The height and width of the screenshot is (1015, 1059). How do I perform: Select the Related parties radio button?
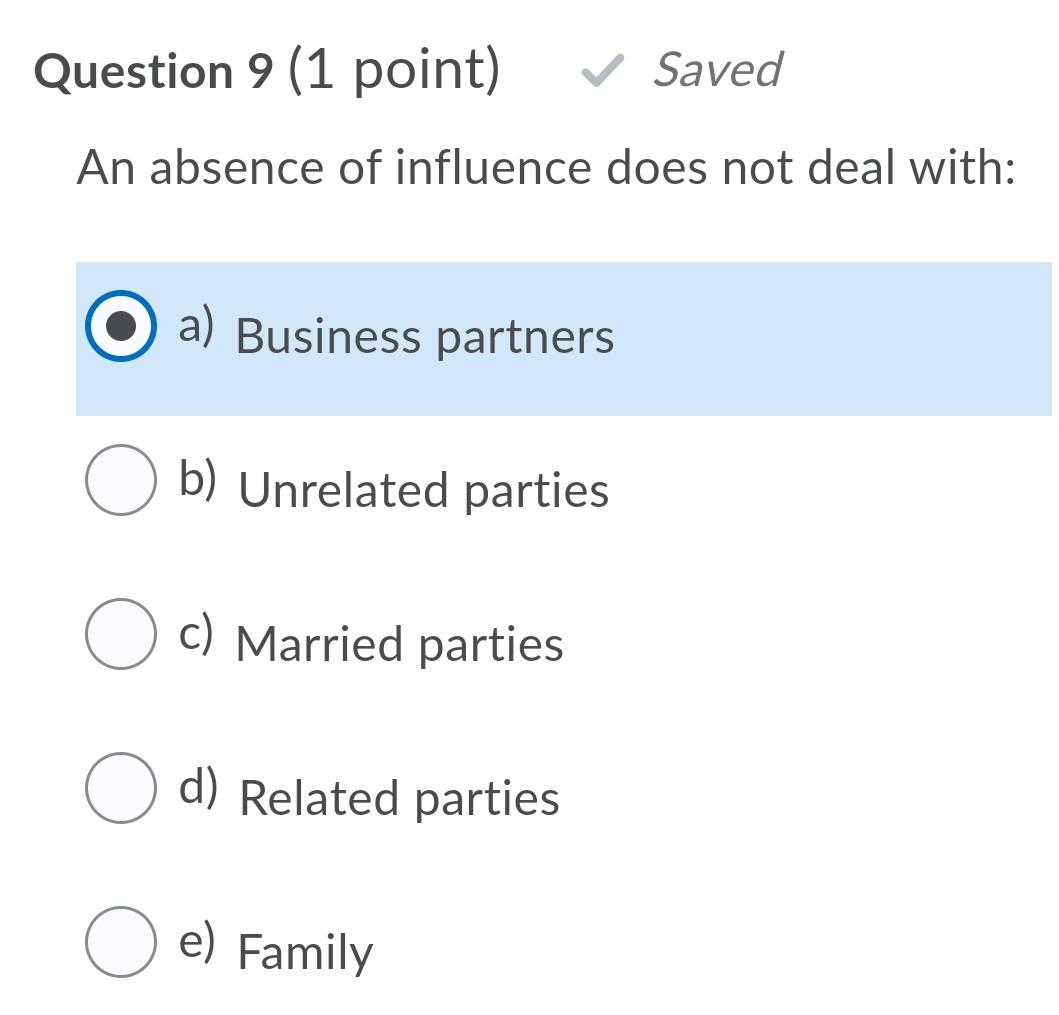coord(121,788)
